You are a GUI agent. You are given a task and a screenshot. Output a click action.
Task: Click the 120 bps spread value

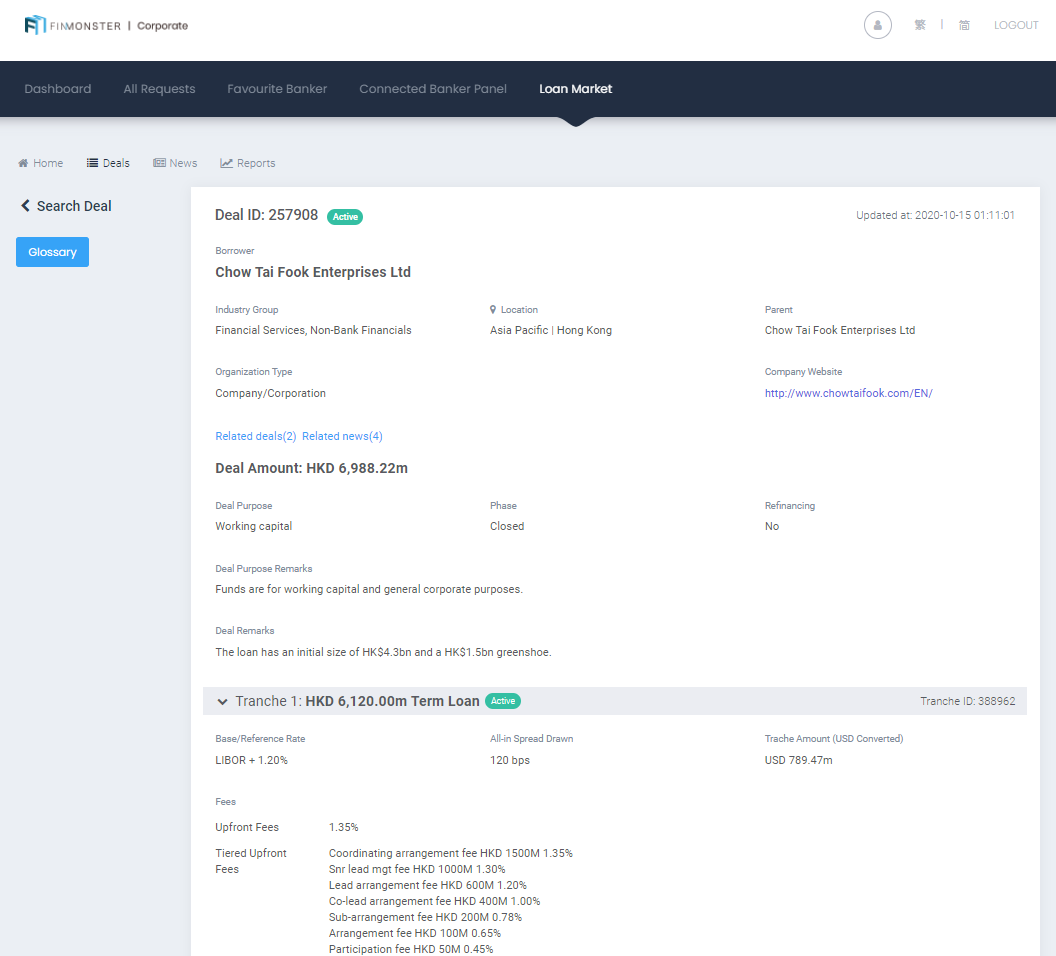(x=510, y=760)
